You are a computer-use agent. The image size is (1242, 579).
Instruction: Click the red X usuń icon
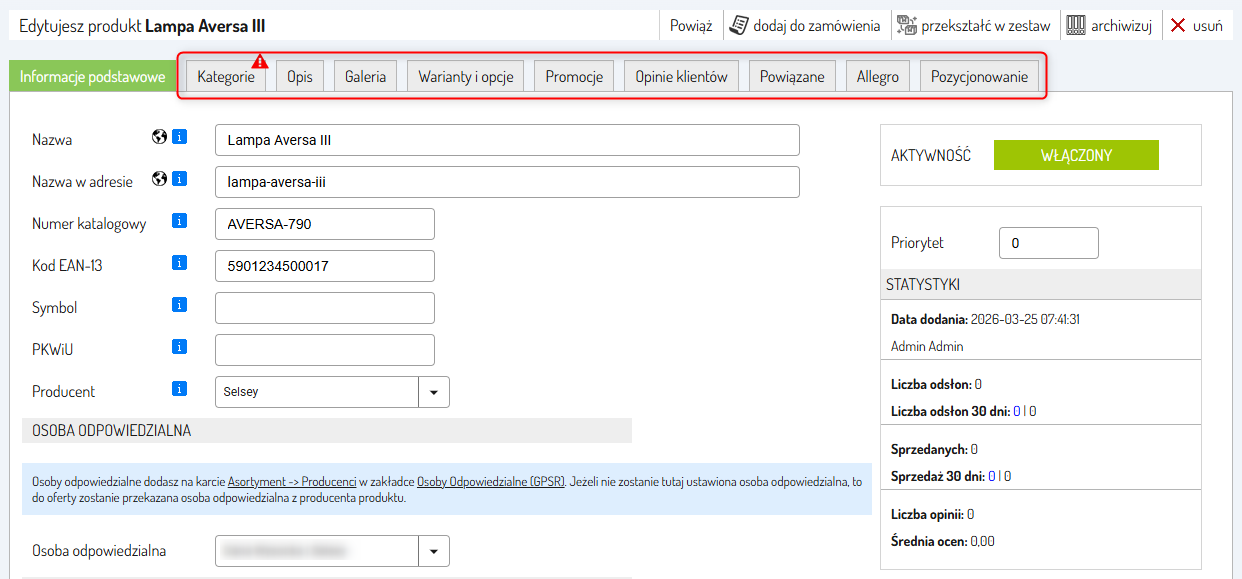click(x=1178, y=26)
